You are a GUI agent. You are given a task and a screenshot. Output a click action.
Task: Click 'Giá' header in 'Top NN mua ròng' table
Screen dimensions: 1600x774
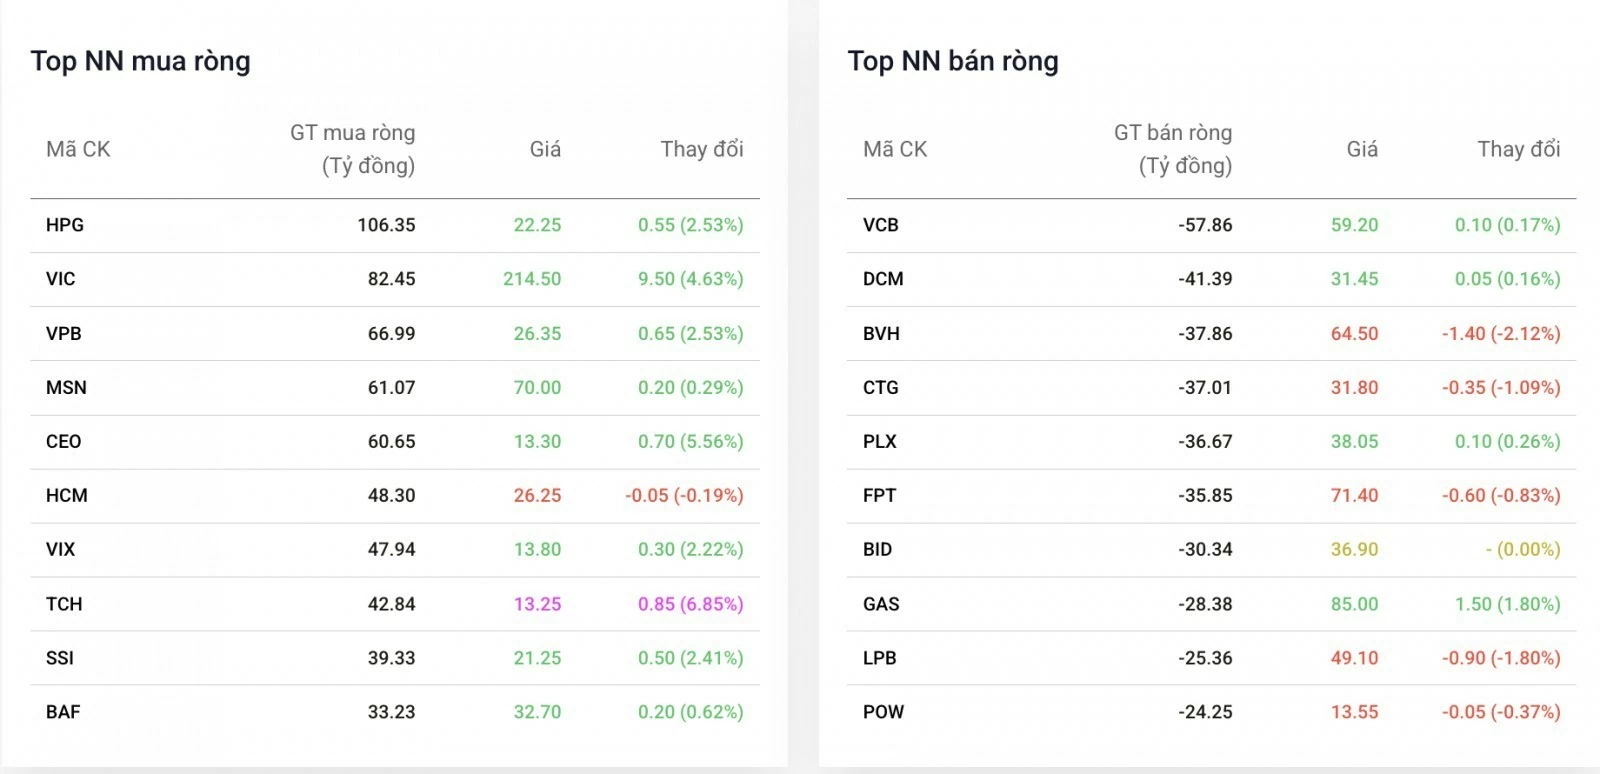point(545,149)
